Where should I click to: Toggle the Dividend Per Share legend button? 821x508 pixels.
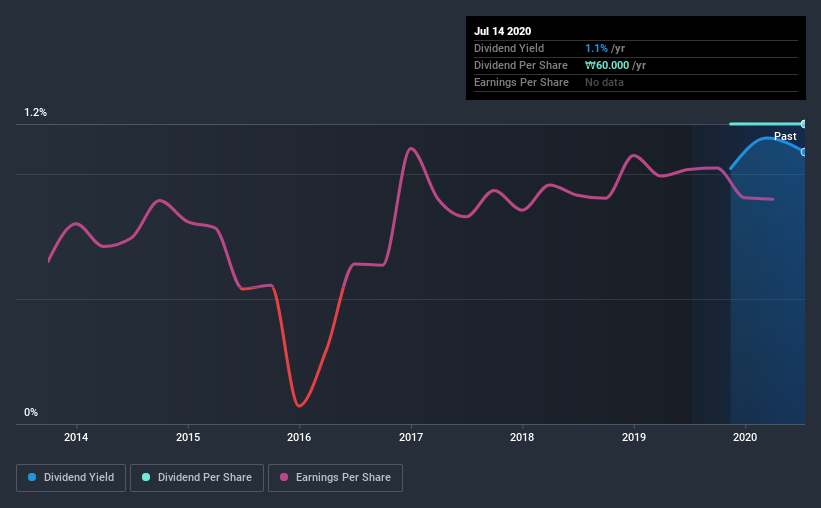pos(197,478)
